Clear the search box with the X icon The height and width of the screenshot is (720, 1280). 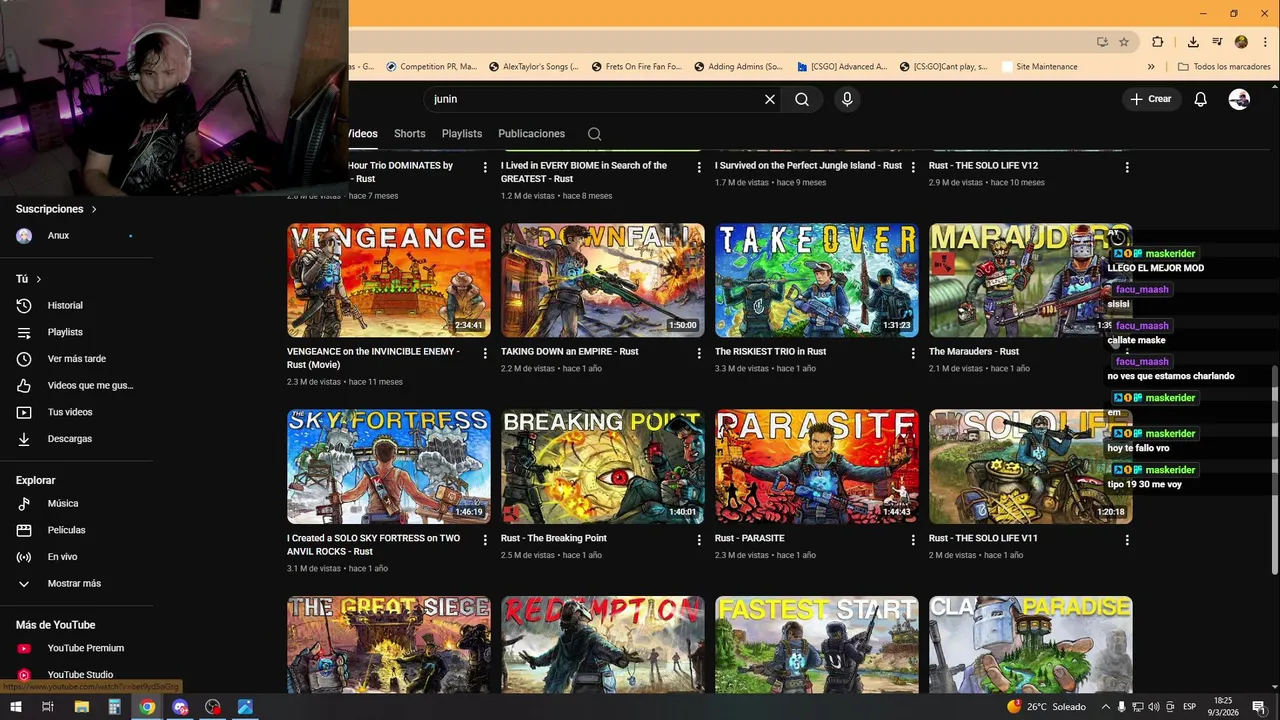point(770,99)
